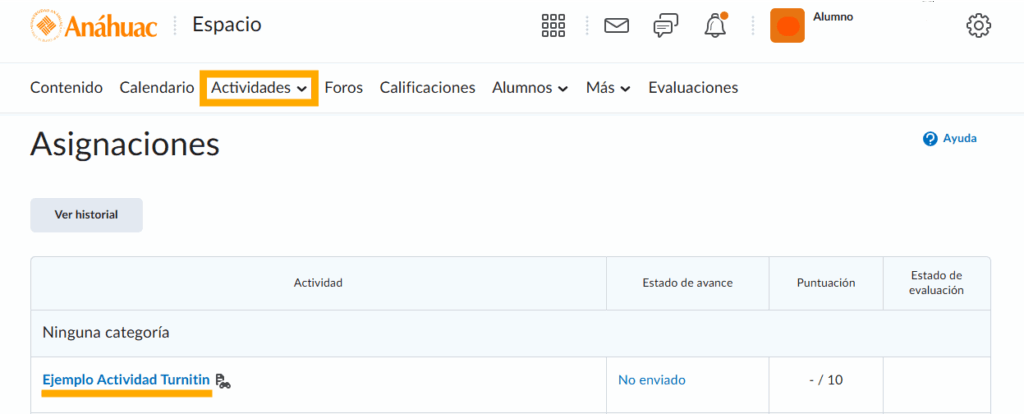1024x414 pixels.
Task: Click the Turnitin icon beside the activity
Action: coord(223,380)
